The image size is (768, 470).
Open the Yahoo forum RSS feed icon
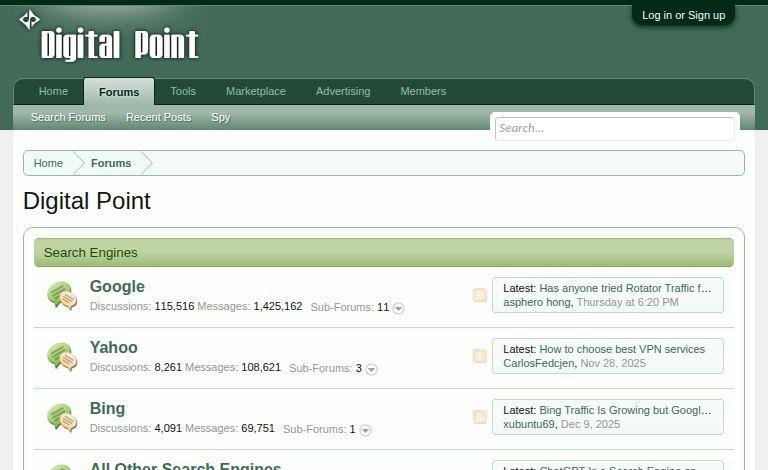pyautogui.click(x=480, y=356)
